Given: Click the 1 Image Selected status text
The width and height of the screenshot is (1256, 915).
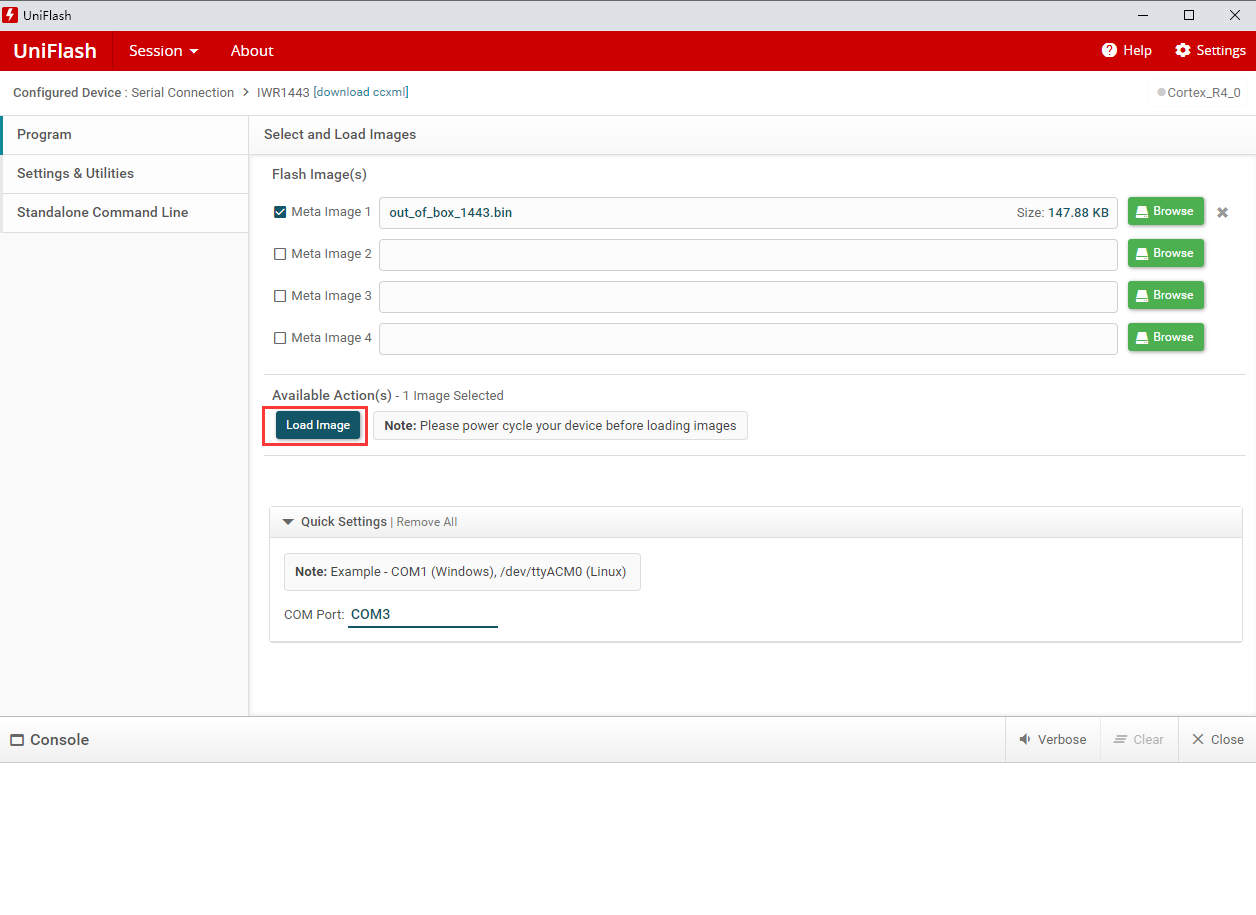Looking at the screenshot, I should click(x=453, y=396).
